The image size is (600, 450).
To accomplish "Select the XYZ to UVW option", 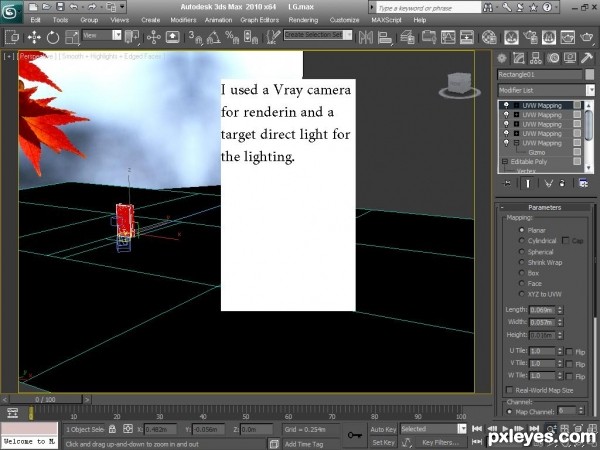I will pyautogui.click(x=521, y=294).
